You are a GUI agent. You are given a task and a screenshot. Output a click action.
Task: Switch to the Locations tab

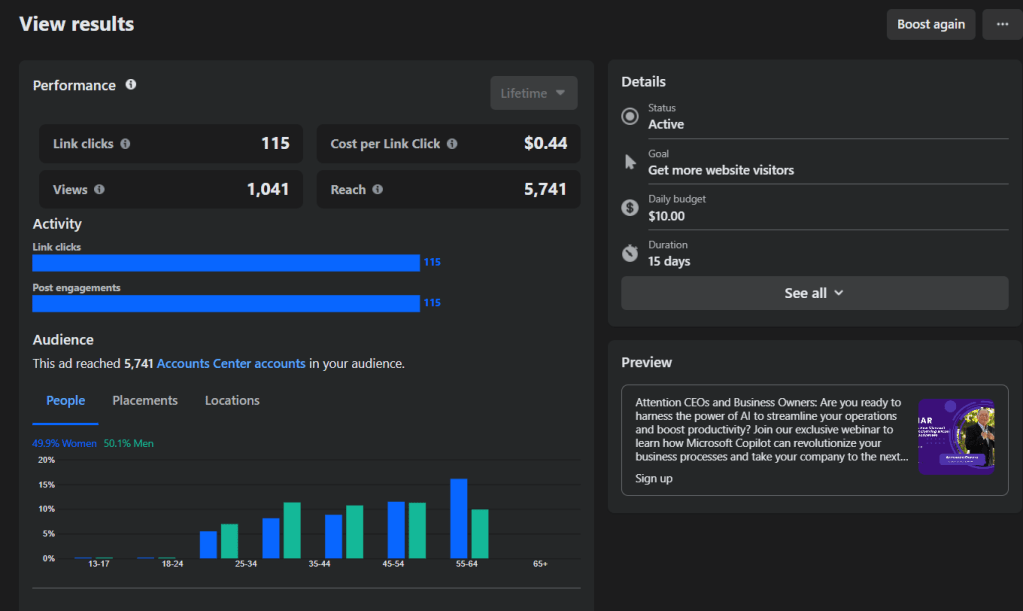[x=232, y=401]
